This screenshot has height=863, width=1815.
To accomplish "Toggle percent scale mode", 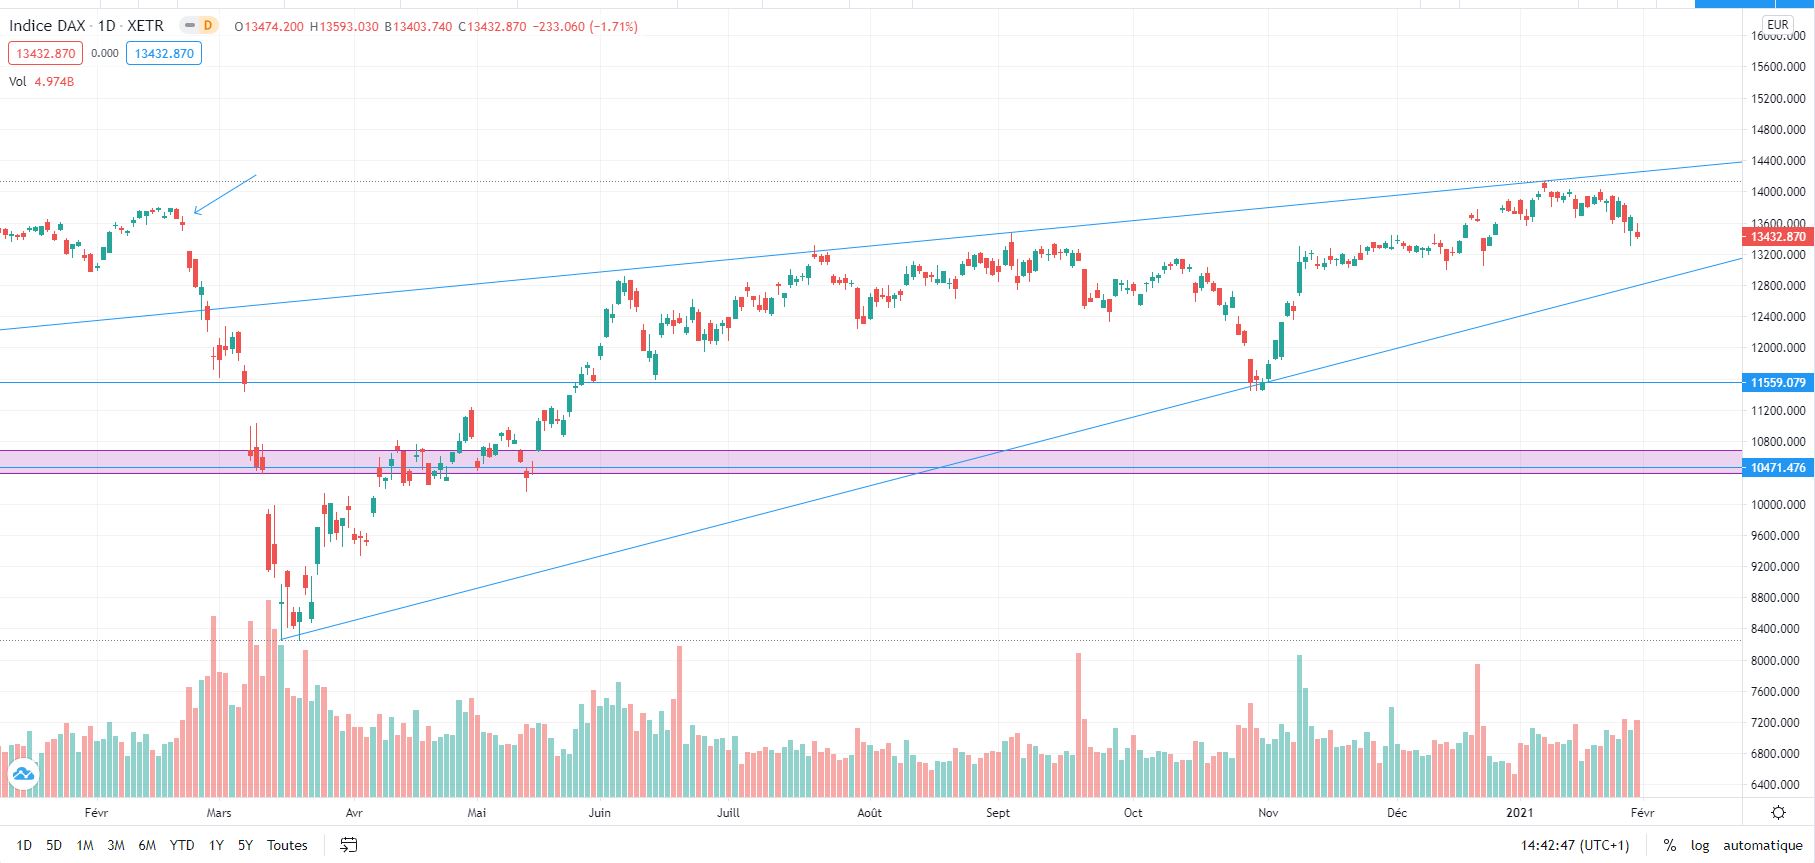I will coord(1669,845).
